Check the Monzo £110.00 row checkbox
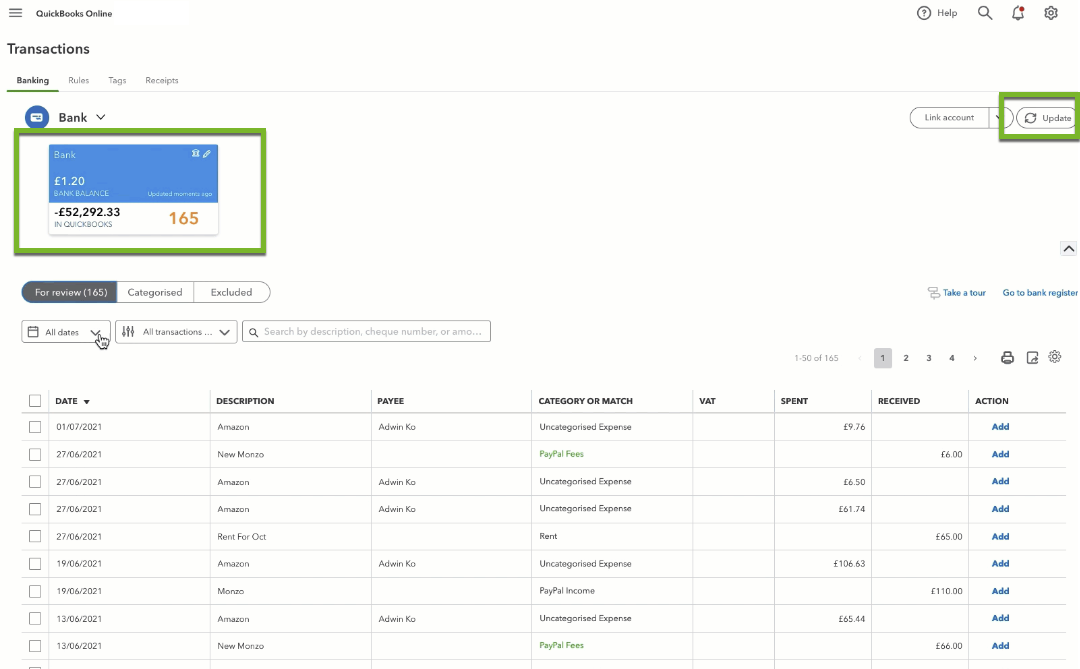1080x669 pixels. 35,591
